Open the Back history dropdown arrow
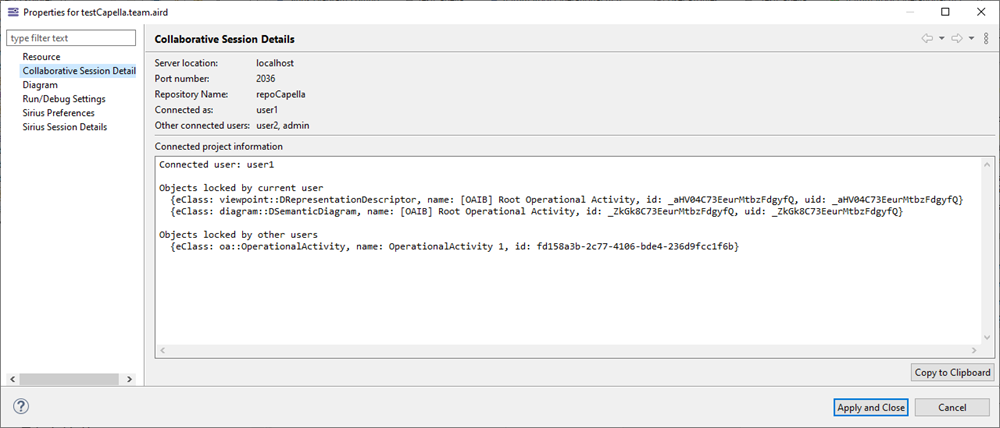1000x428 pixels. (941, 39)
